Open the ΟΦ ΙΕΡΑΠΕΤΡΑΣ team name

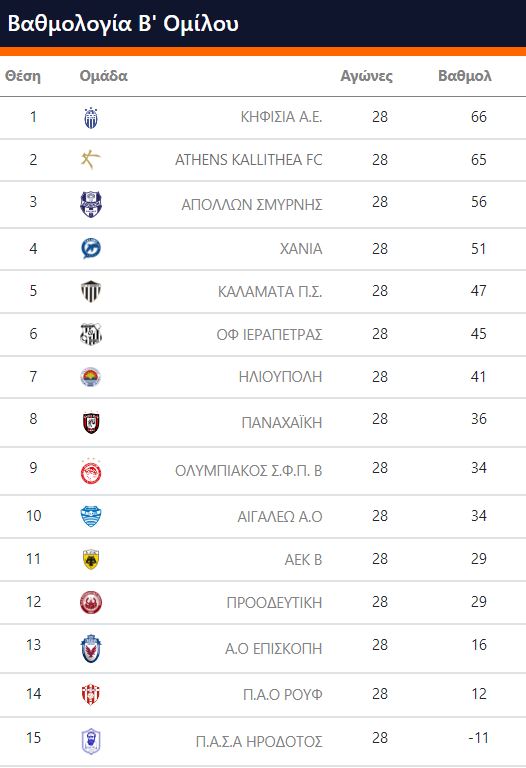[x=269, y=335]
